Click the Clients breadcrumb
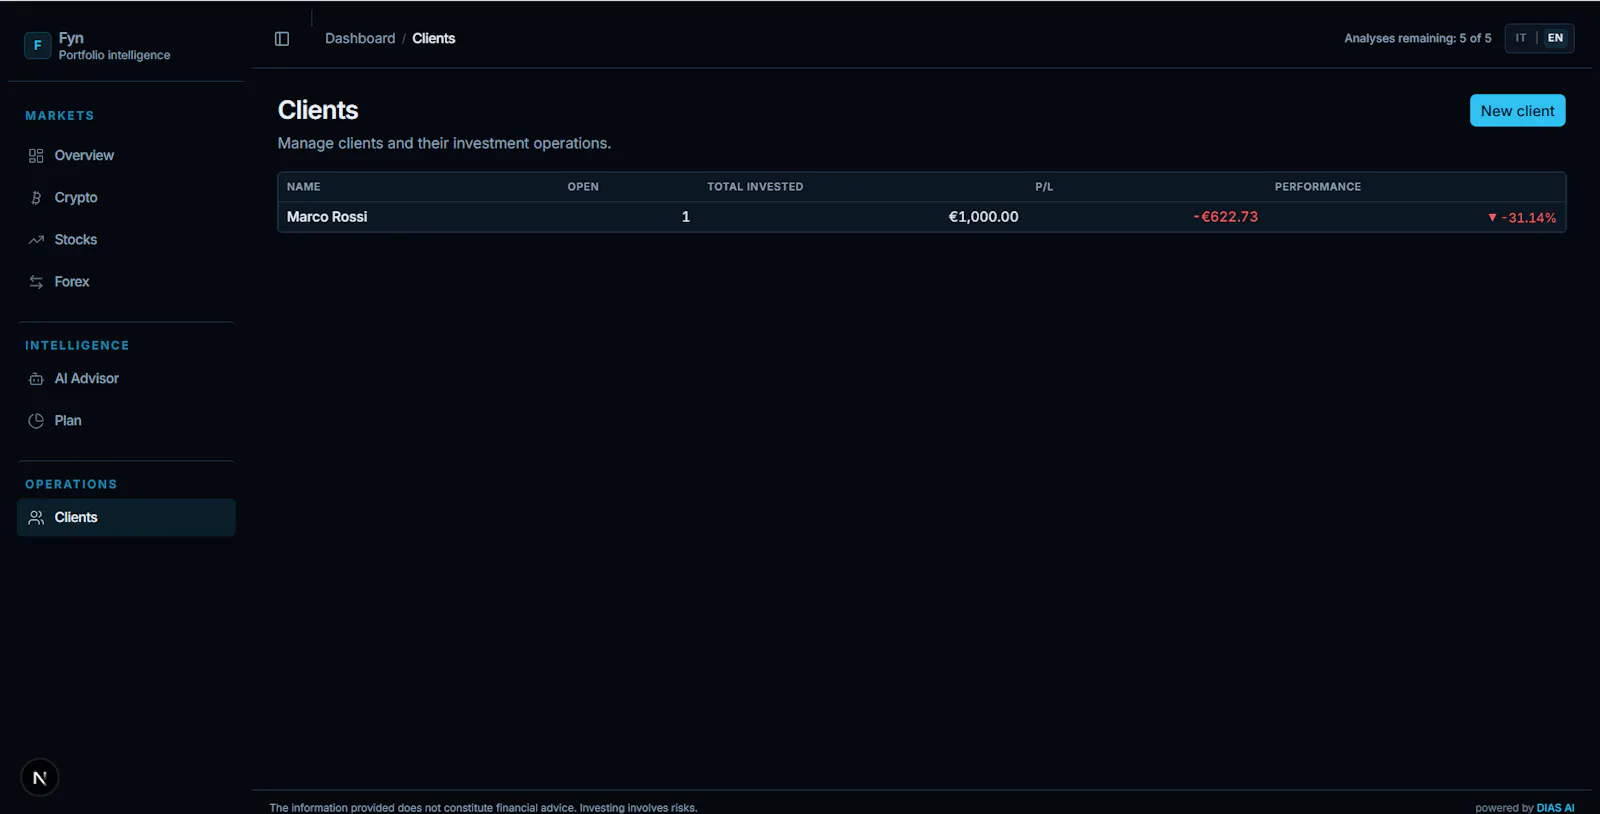This screenshot has height=814, width=1600. (434, 39)
